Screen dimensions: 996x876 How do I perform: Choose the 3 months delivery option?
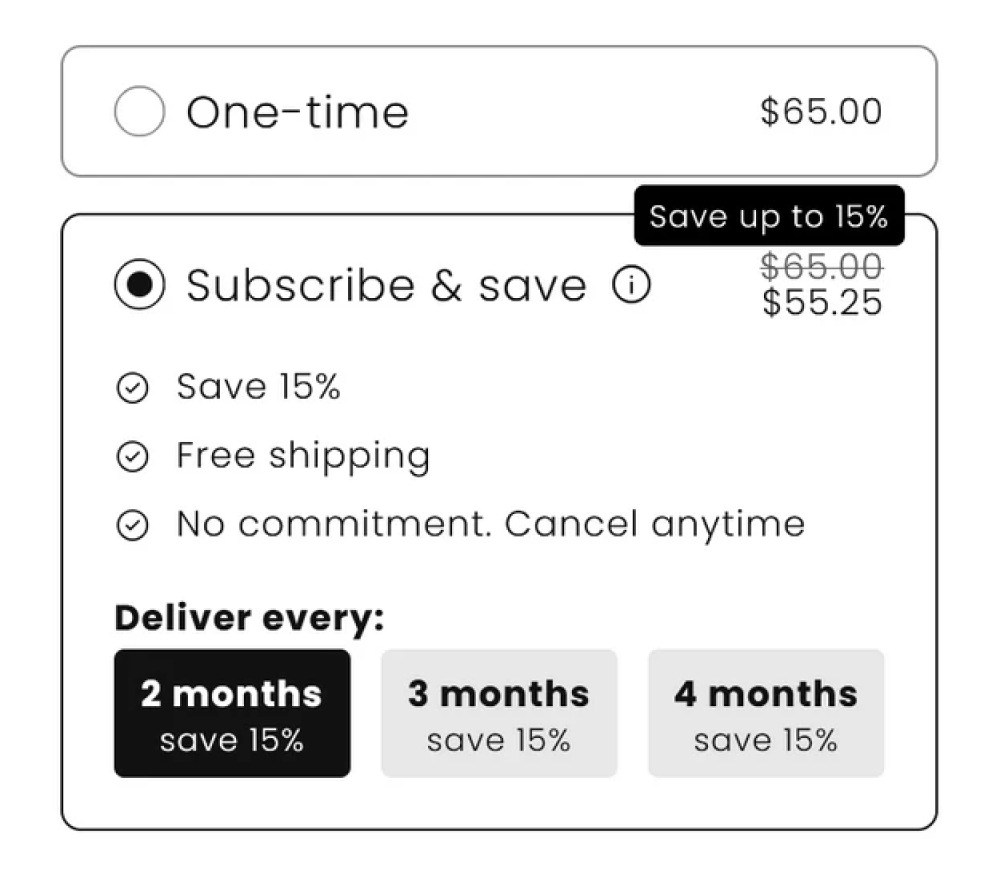click(499, 713)
